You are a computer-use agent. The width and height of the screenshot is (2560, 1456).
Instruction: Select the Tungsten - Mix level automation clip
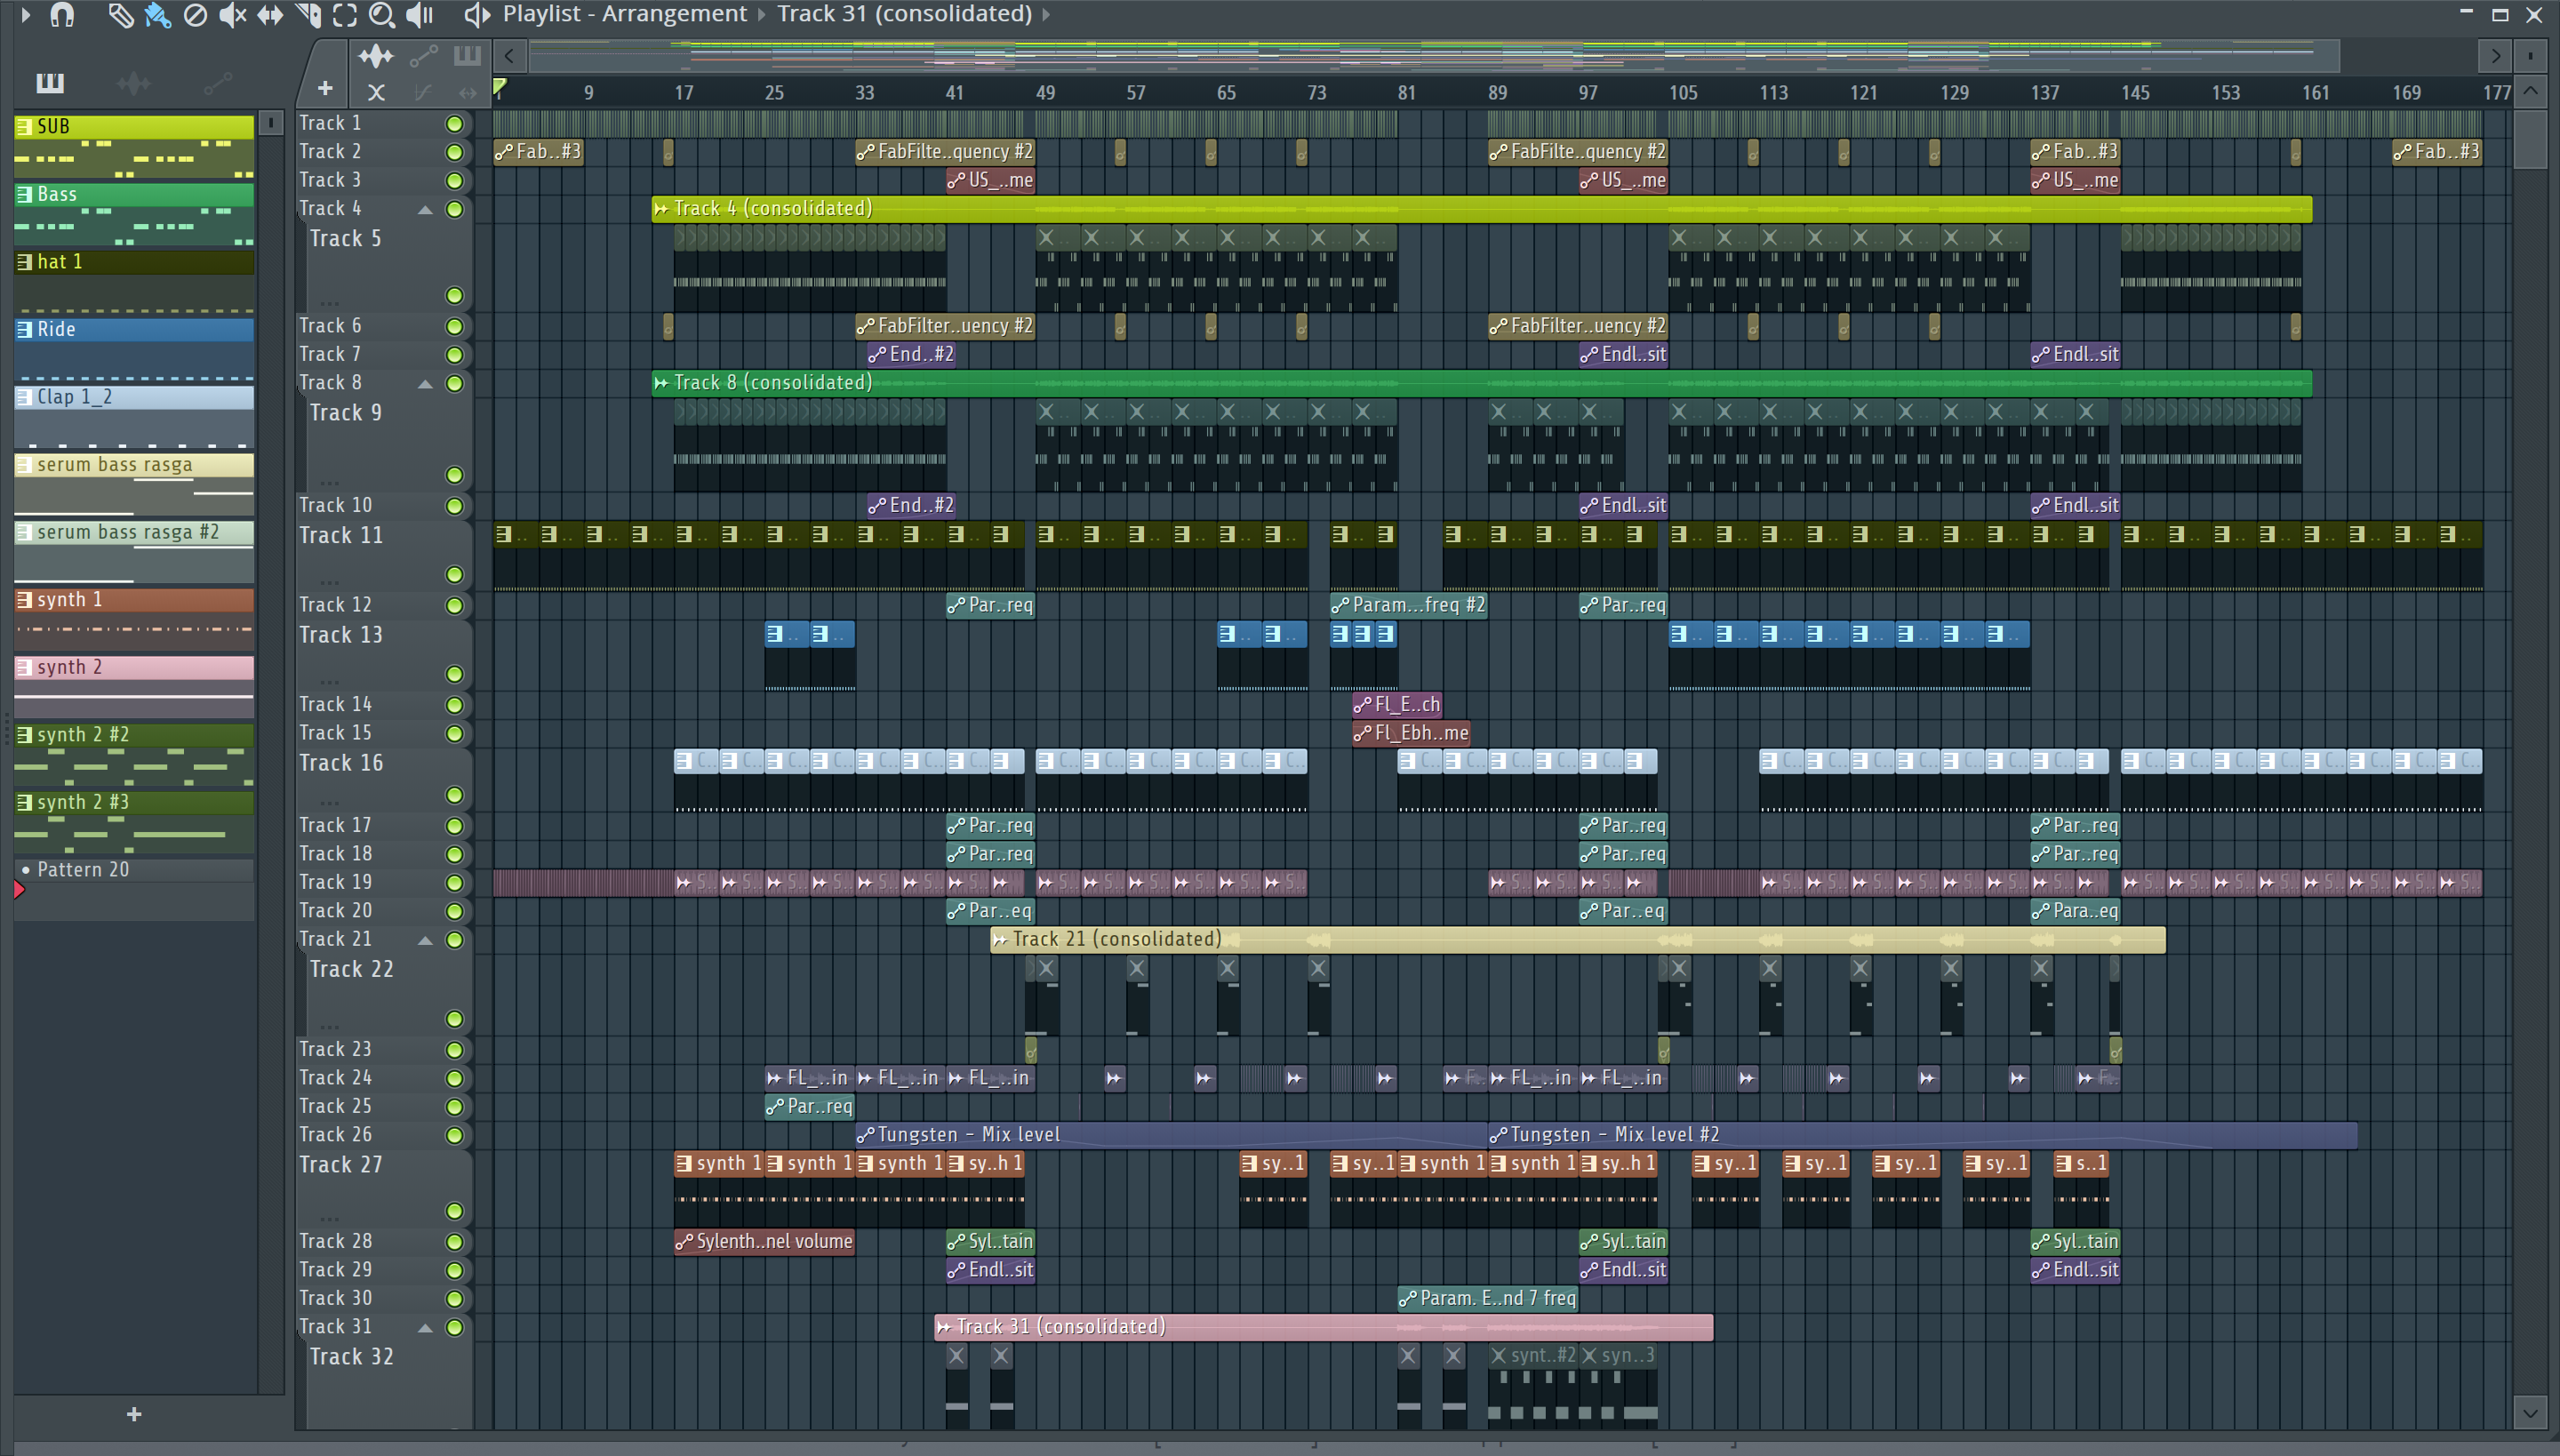(x=1171, y=1135)
